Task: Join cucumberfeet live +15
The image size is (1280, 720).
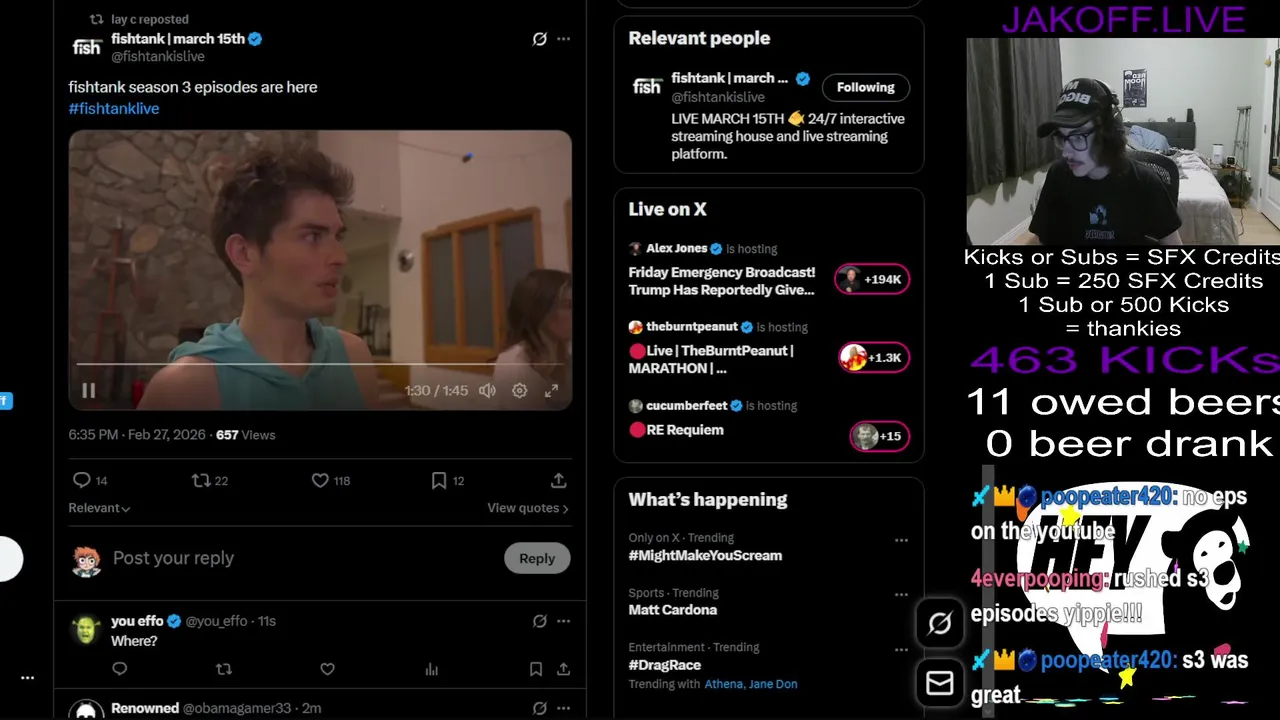Action: pos(879,436)
